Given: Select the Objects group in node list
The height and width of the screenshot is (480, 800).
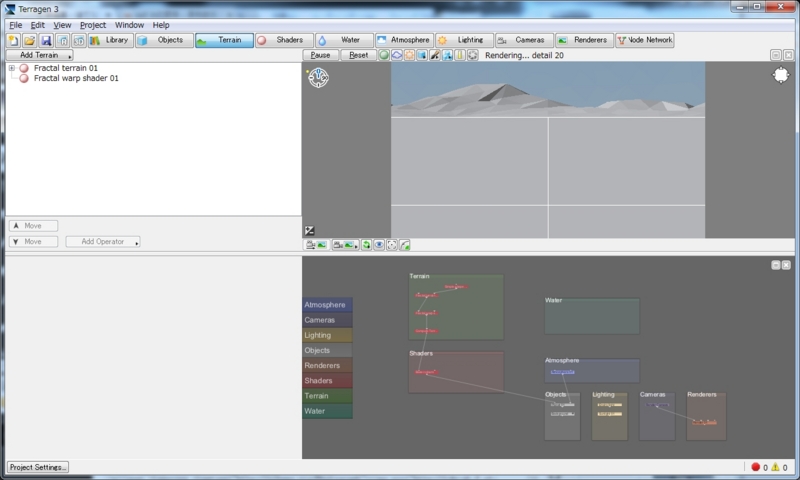Looking at the screenshot, I should click(327, 350).
